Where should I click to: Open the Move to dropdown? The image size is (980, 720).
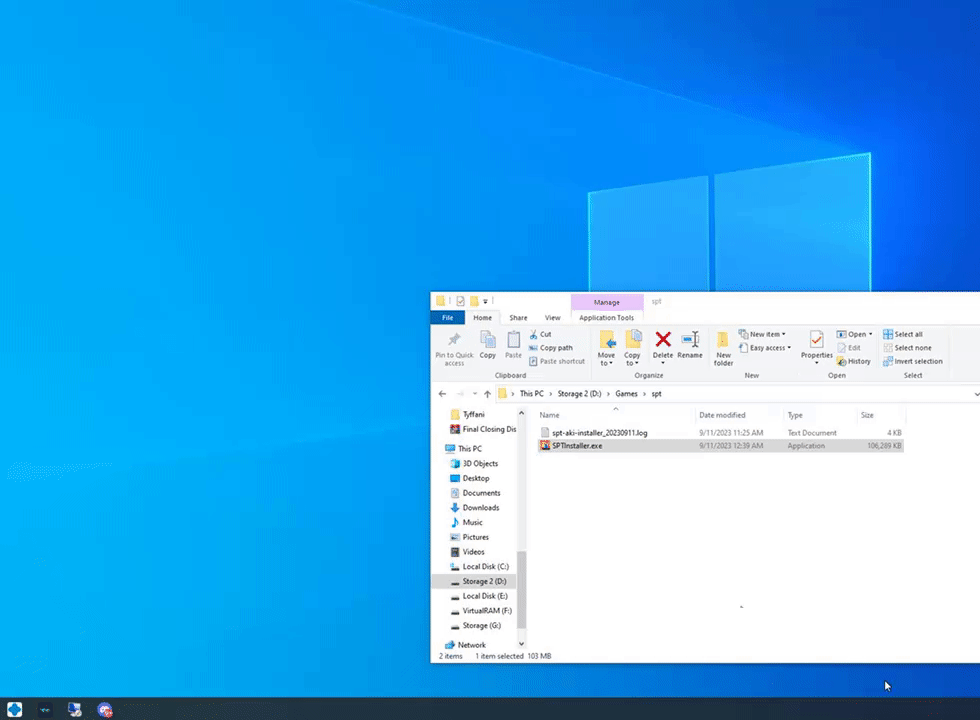point(606,348)
